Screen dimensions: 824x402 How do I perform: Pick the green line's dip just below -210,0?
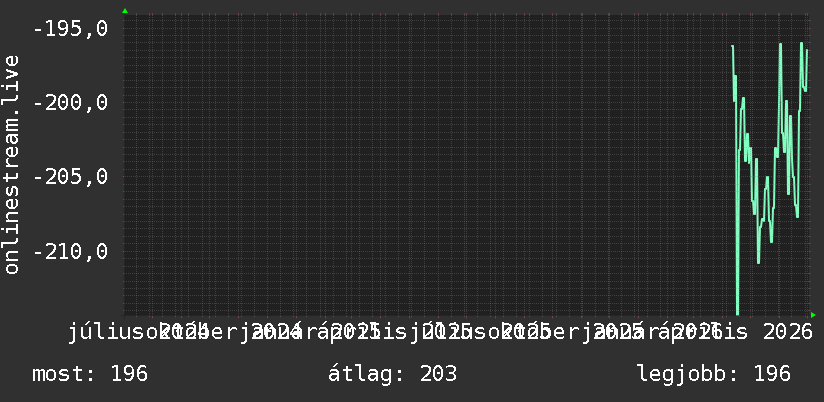(758, 262)
